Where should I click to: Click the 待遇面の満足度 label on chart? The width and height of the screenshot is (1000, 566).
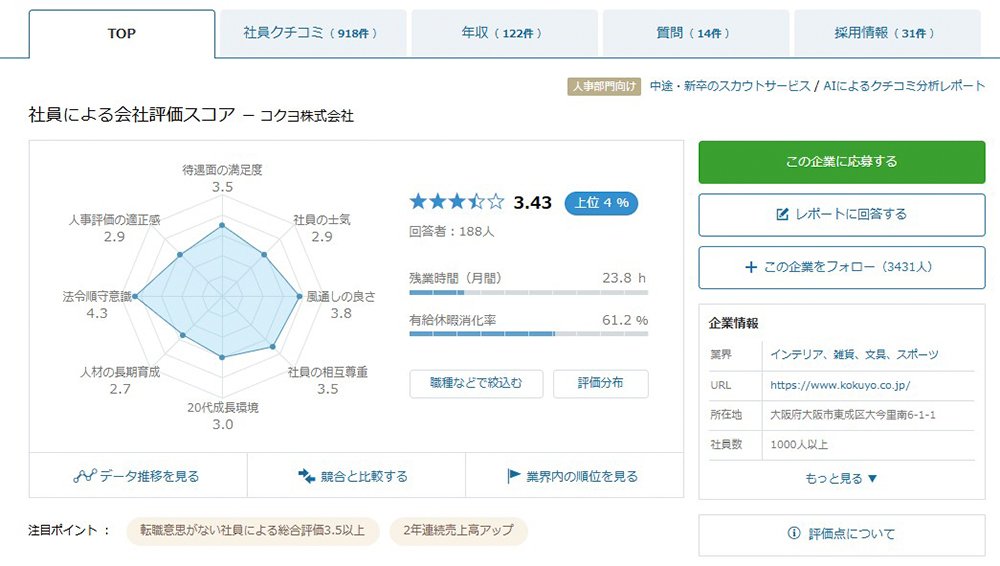(222, 170)
